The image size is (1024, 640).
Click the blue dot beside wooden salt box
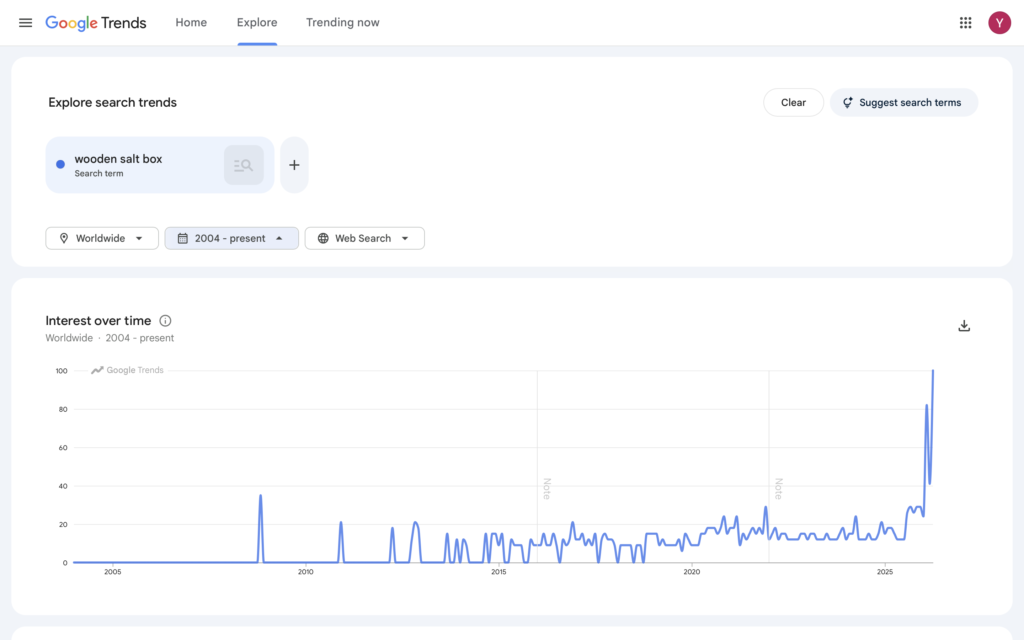tap(61, 165)
